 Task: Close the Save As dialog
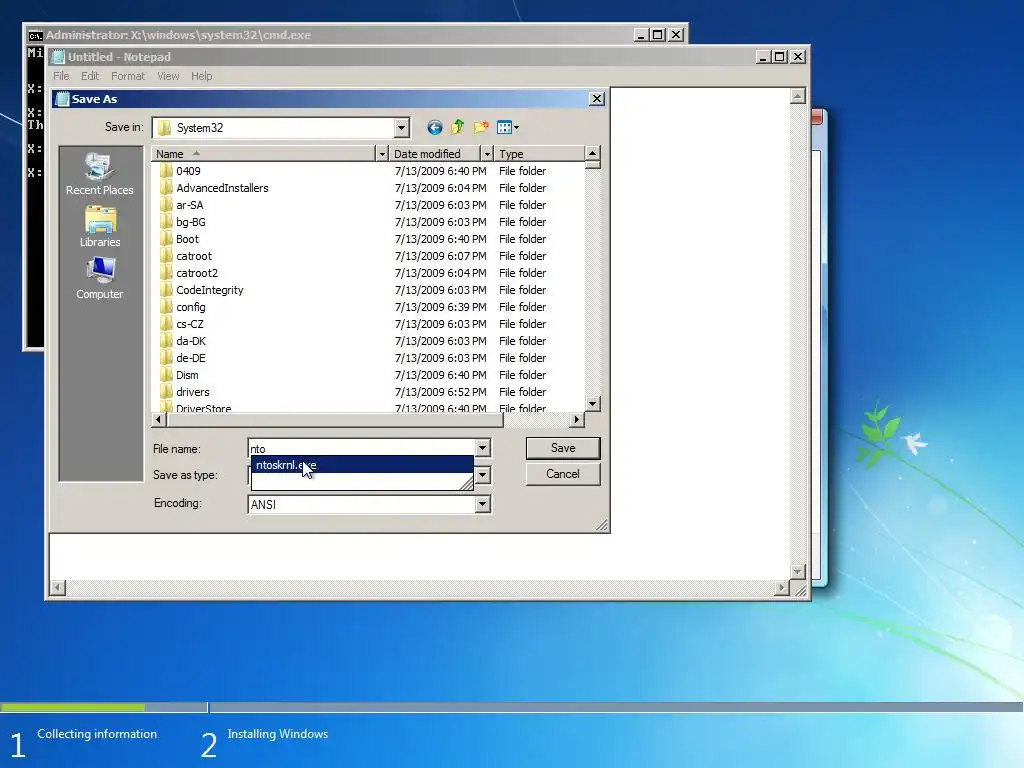(597, 99)
